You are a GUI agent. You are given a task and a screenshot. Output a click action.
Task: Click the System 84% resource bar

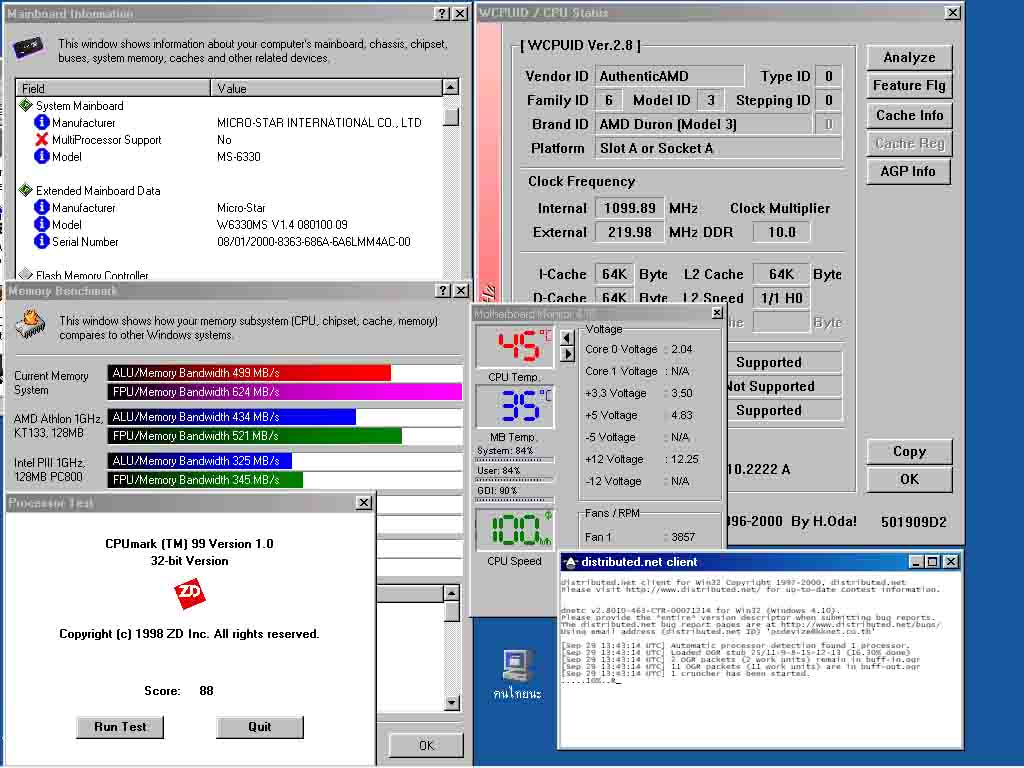[515, 460]
